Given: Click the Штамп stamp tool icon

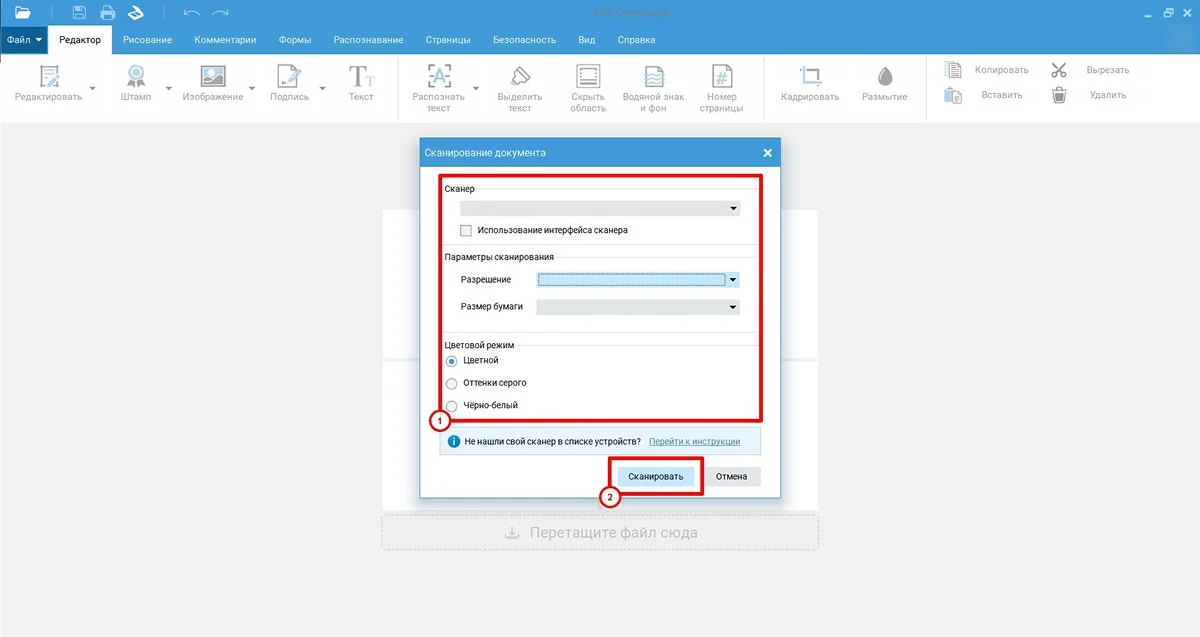Looking at the screenshot, I should coord(136,78).
